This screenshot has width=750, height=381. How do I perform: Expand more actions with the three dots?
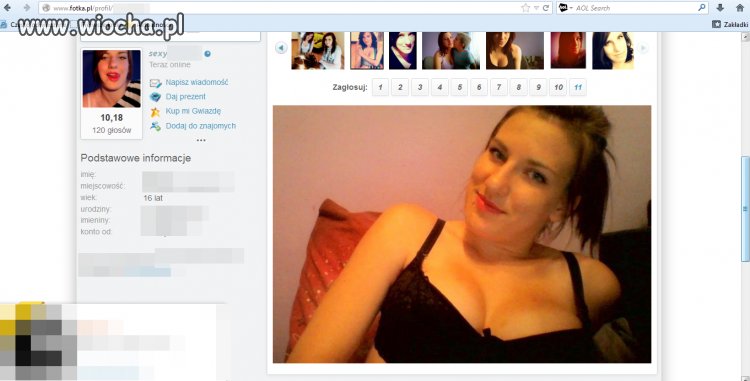pos(201,140)
